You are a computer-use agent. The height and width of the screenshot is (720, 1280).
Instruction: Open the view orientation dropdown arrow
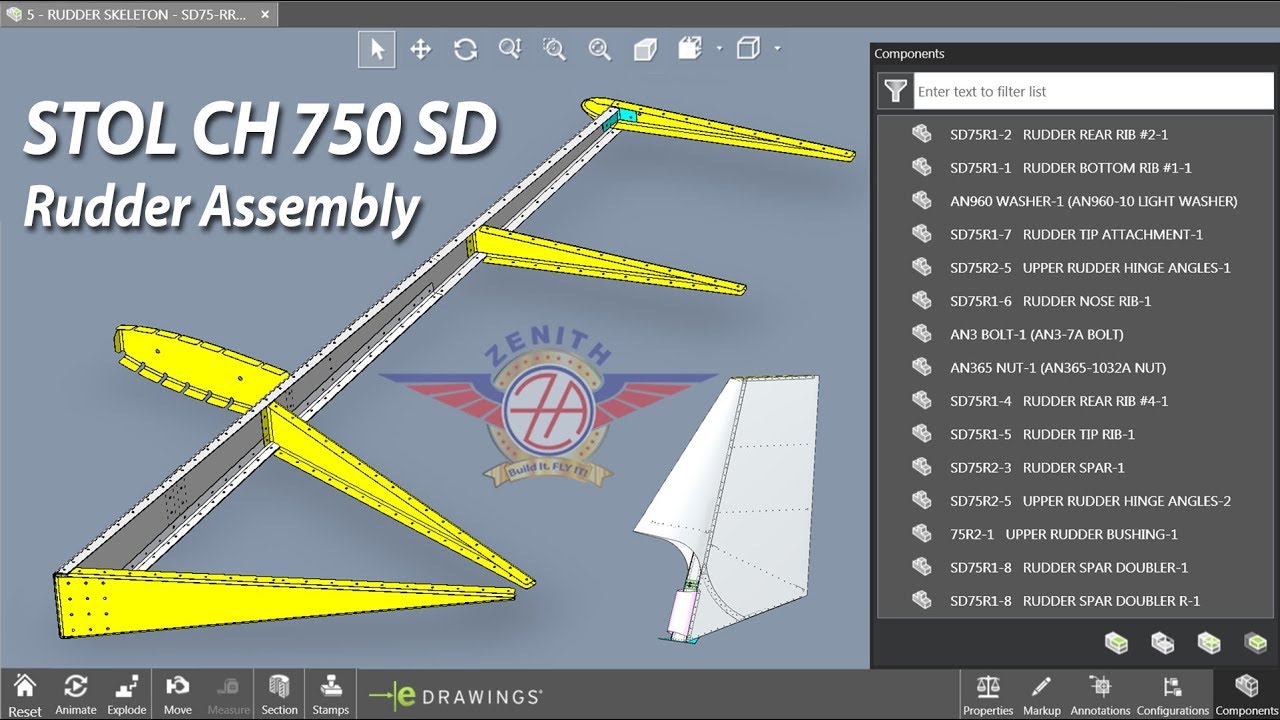click(x=719, y=48)
